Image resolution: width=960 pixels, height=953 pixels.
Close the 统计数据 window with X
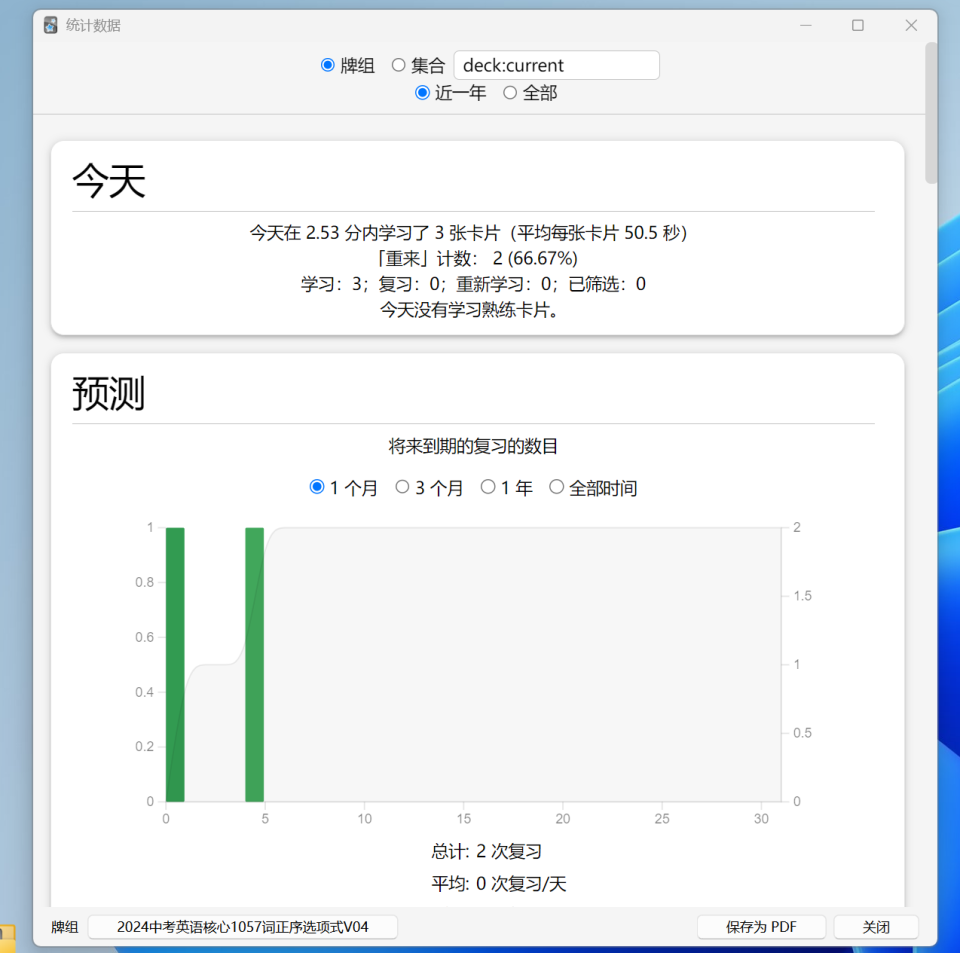pos(911,25)
